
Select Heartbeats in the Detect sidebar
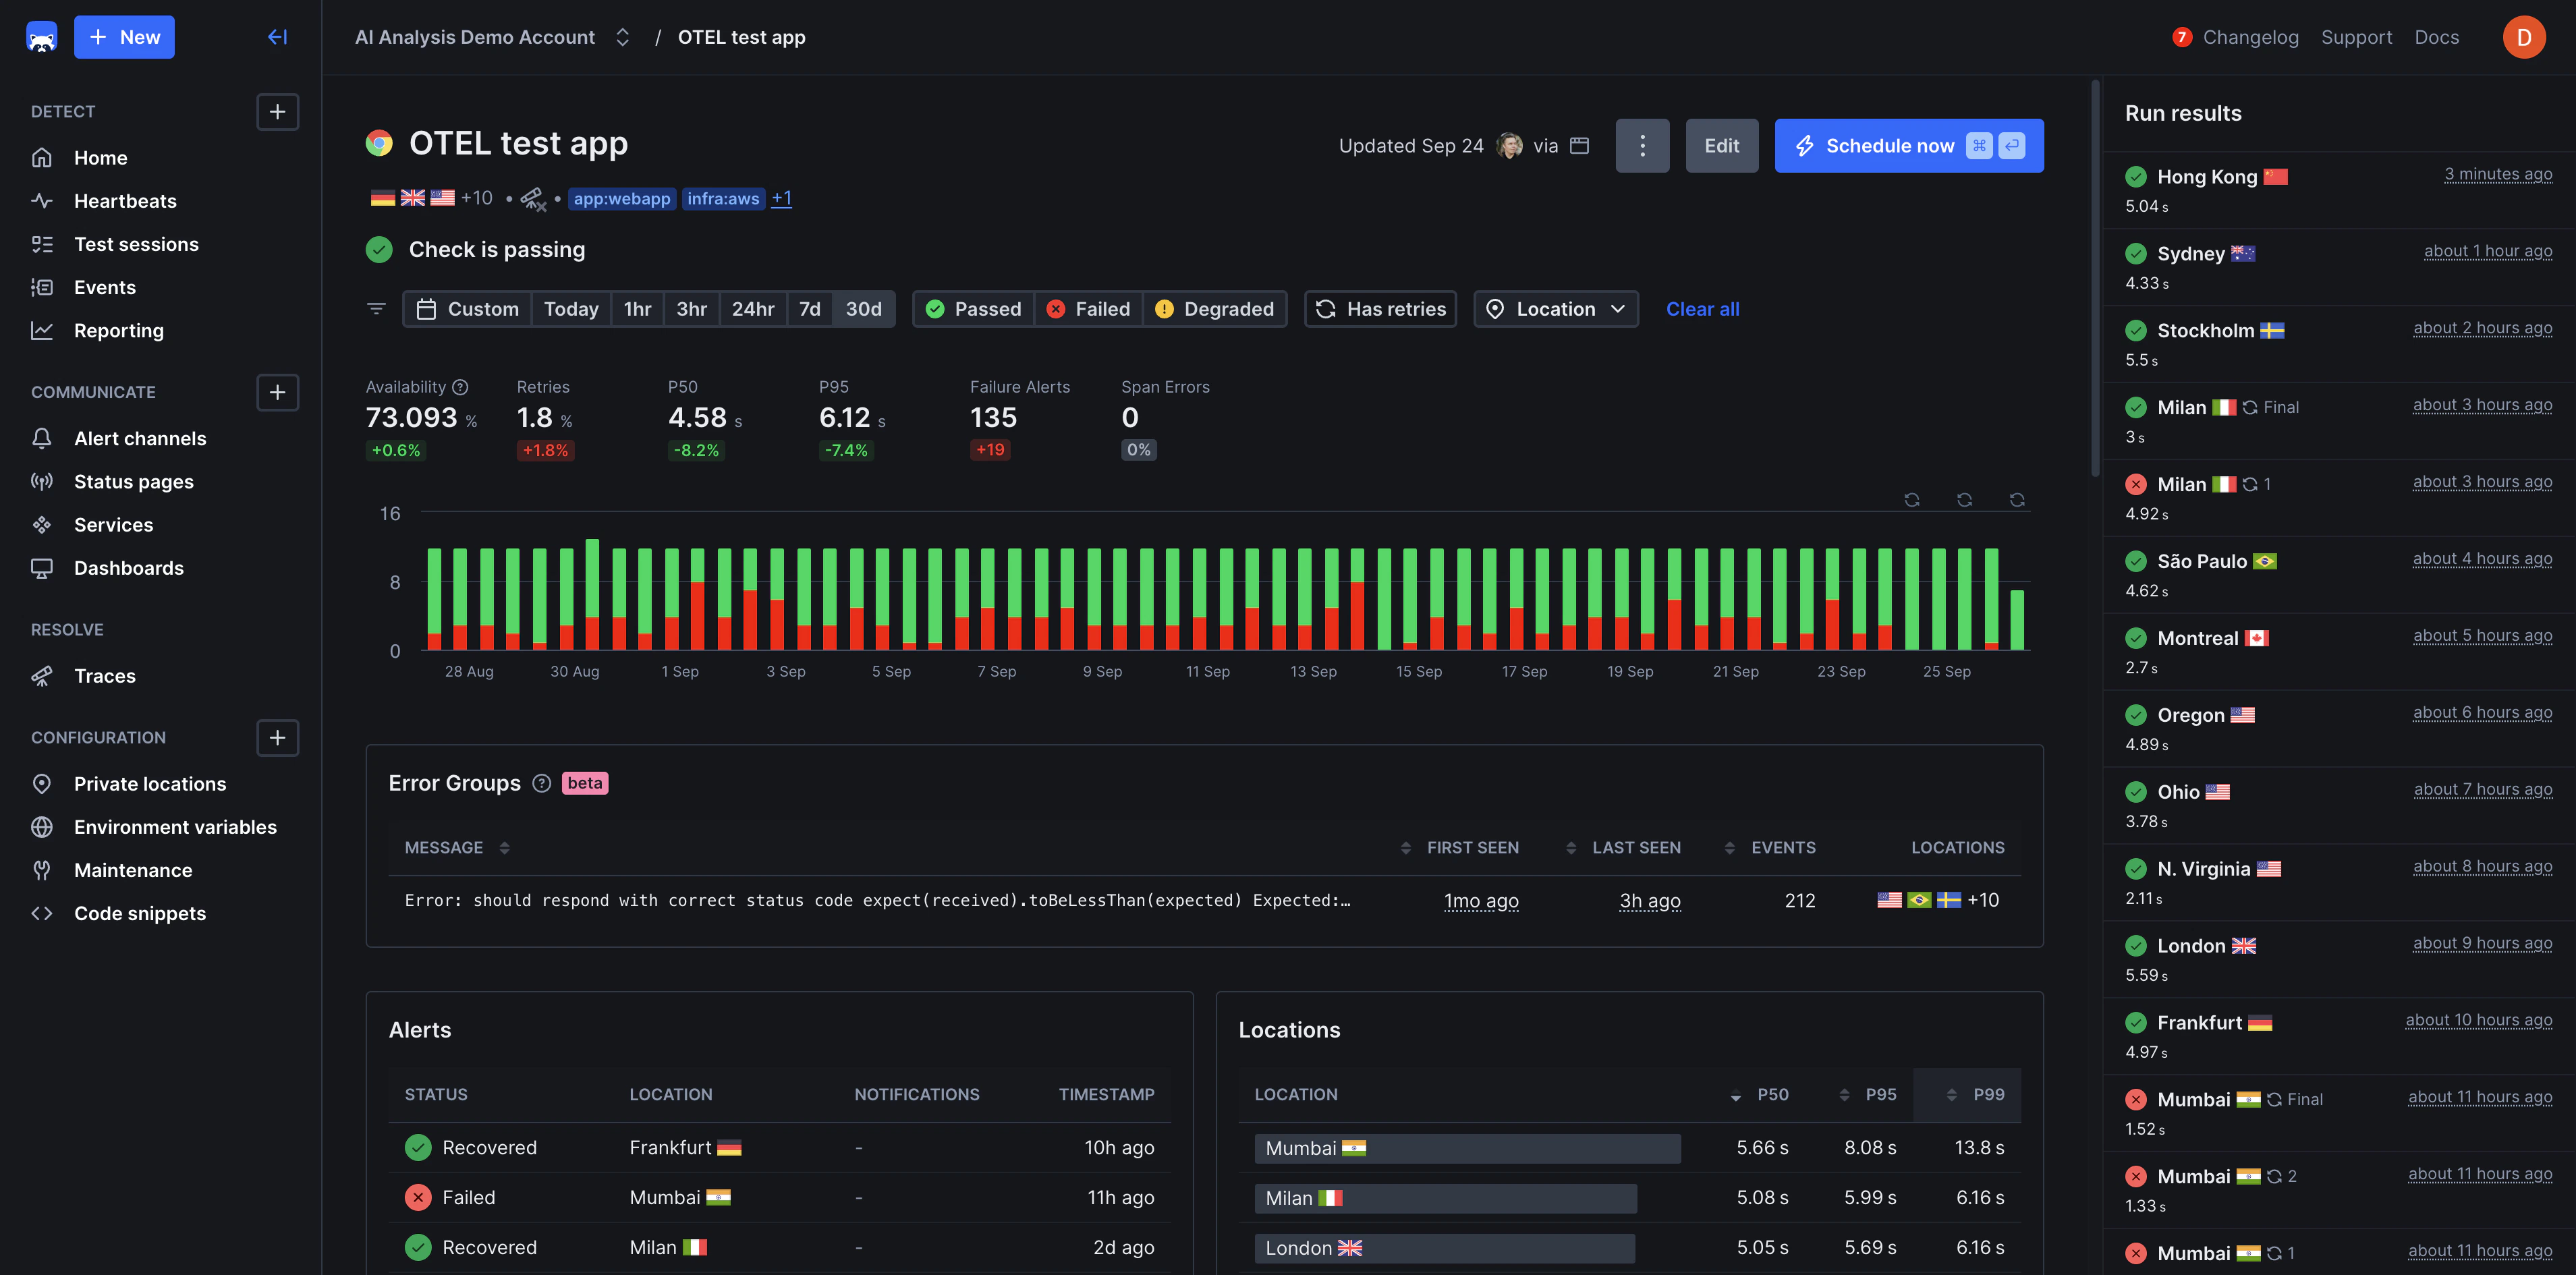pyautogui.click(x=125, y=200)
